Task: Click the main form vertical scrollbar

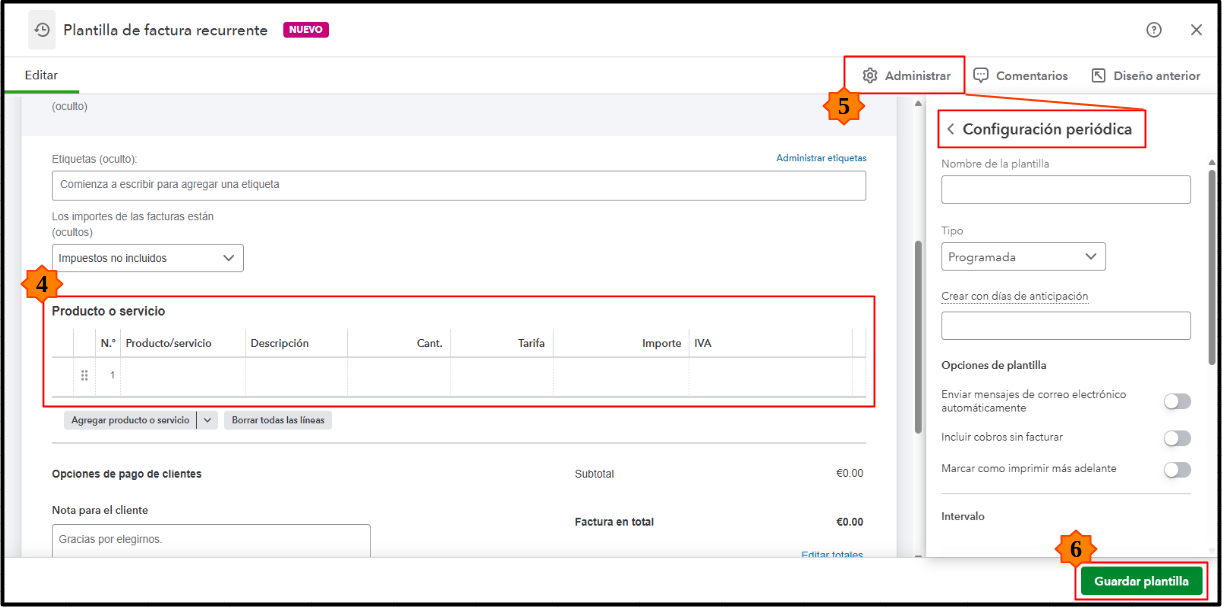Action: tap(918, 336)
